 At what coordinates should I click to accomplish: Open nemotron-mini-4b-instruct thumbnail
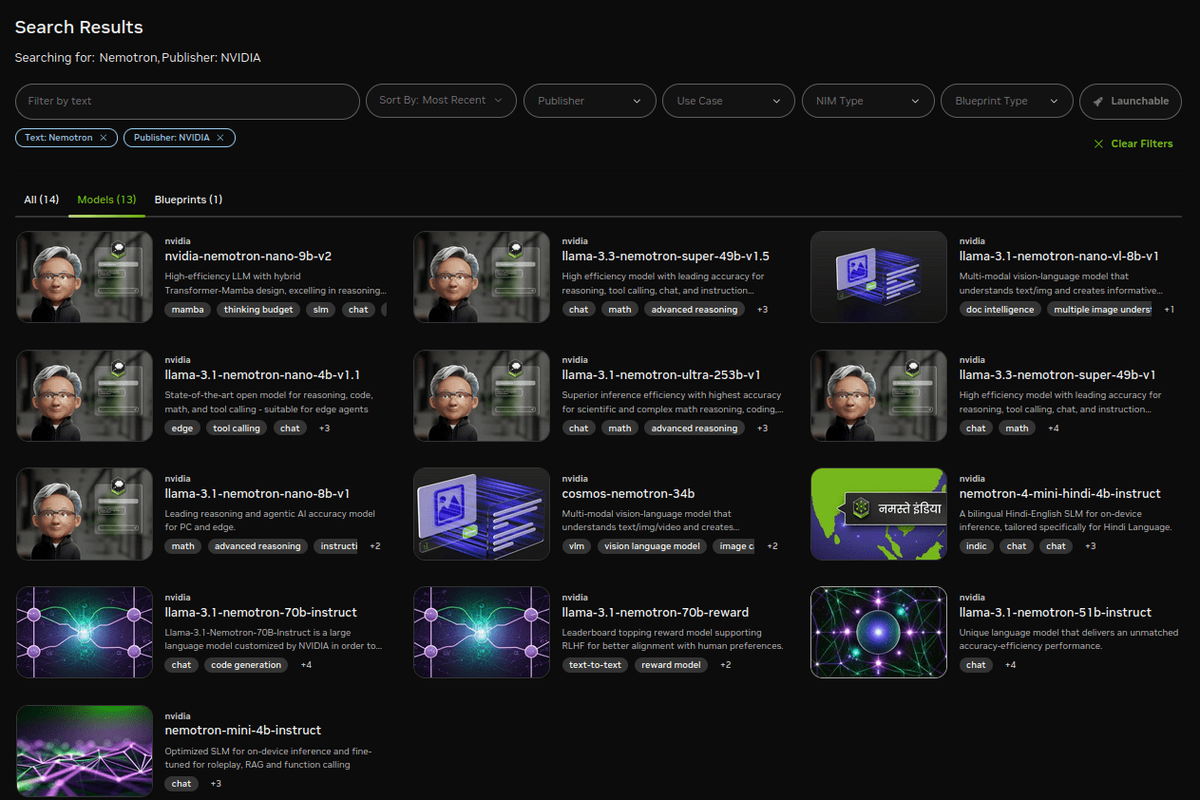pos(85,751)
